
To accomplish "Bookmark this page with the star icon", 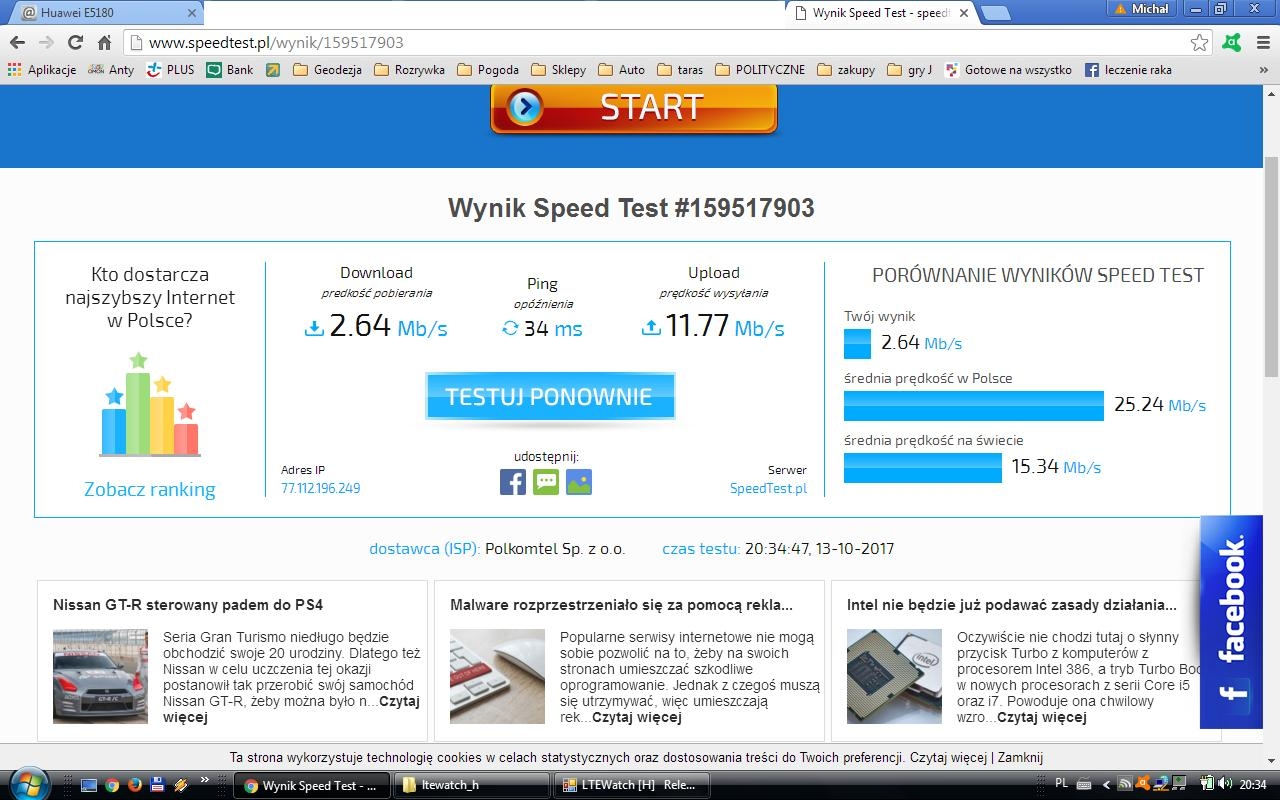I will point(1199,43).
